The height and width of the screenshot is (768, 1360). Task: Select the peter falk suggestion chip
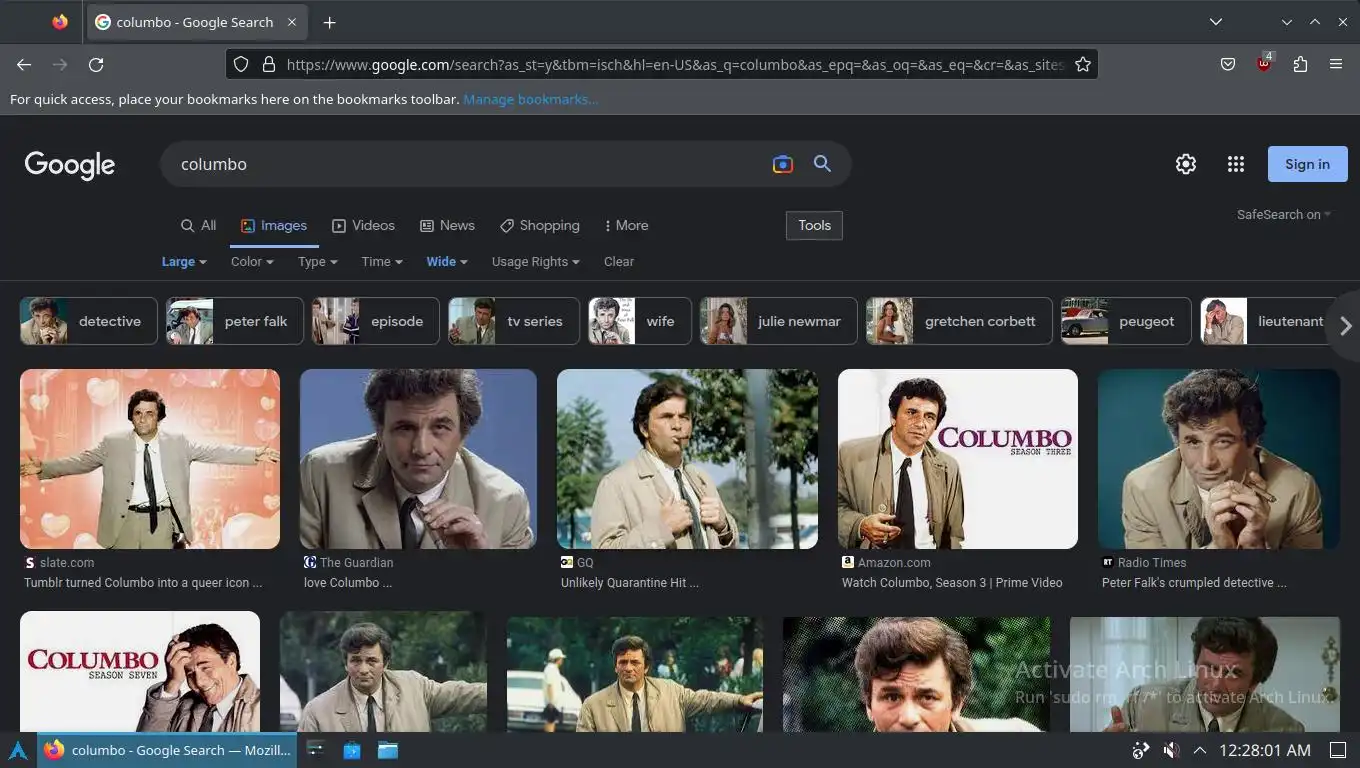(235, 321)
